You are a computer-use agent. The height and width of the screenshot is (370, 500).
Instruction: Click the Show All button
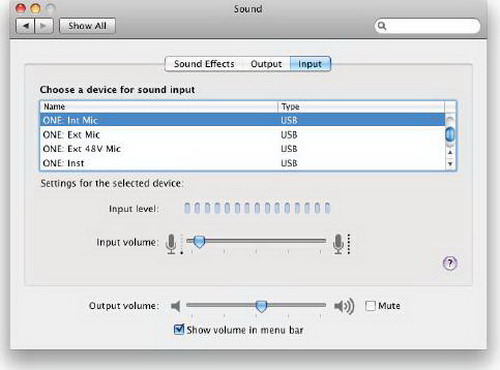pos(87,26)
